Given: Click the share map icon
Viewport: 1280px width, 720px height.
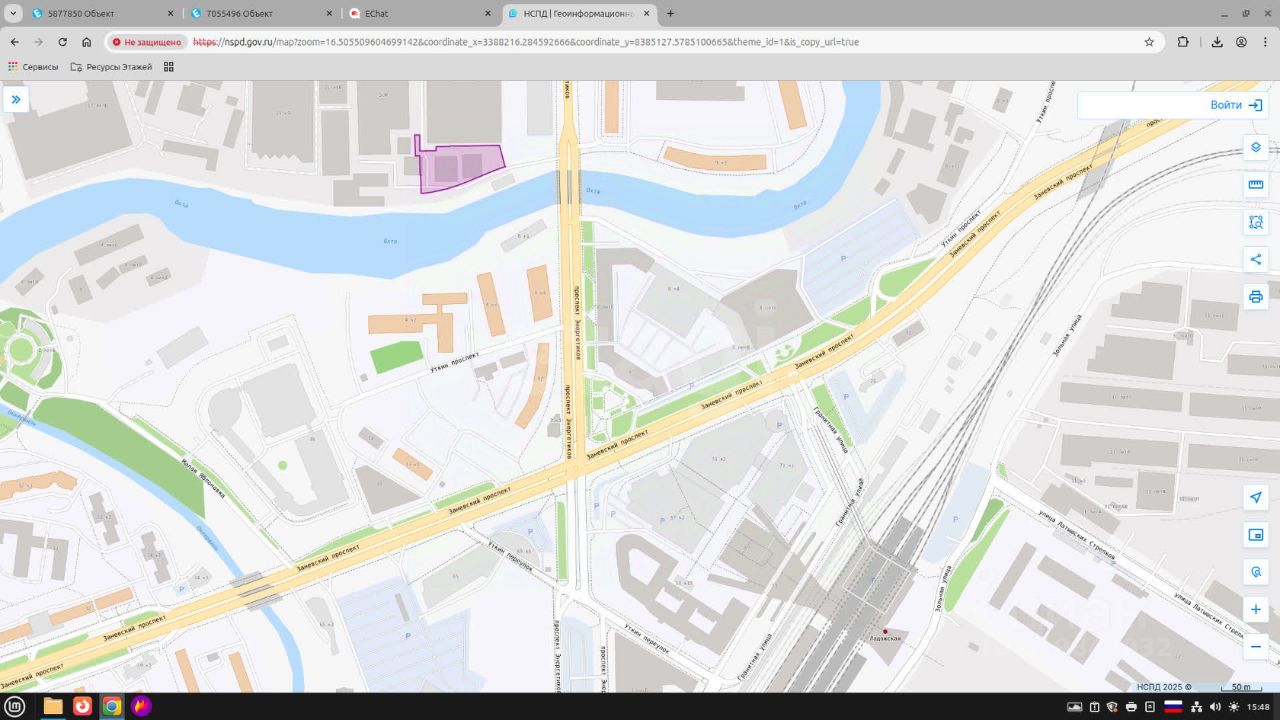Looking at the screenshot, I should pos(1256,260).
